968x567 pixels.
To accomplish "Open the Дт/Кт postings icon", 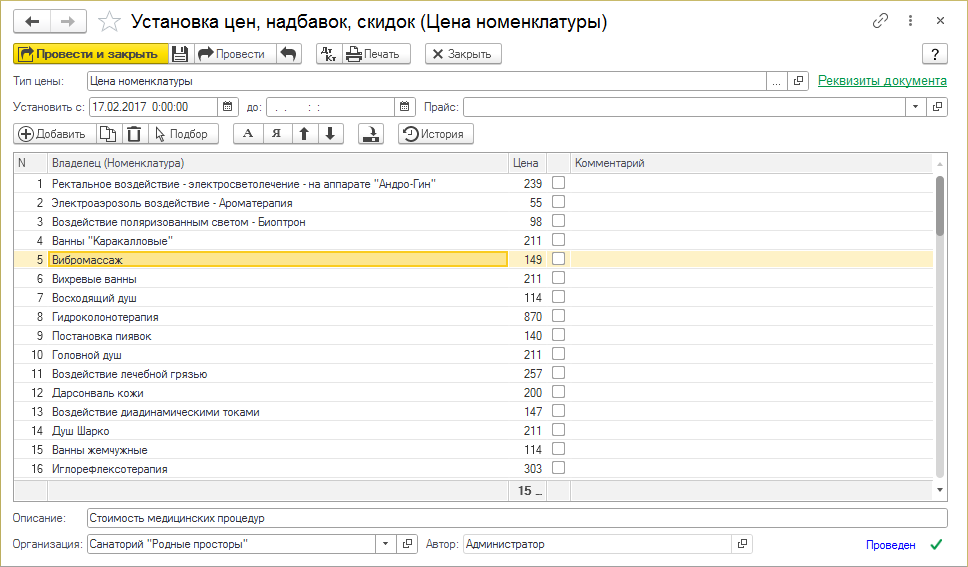I will (x=327, y=54).
